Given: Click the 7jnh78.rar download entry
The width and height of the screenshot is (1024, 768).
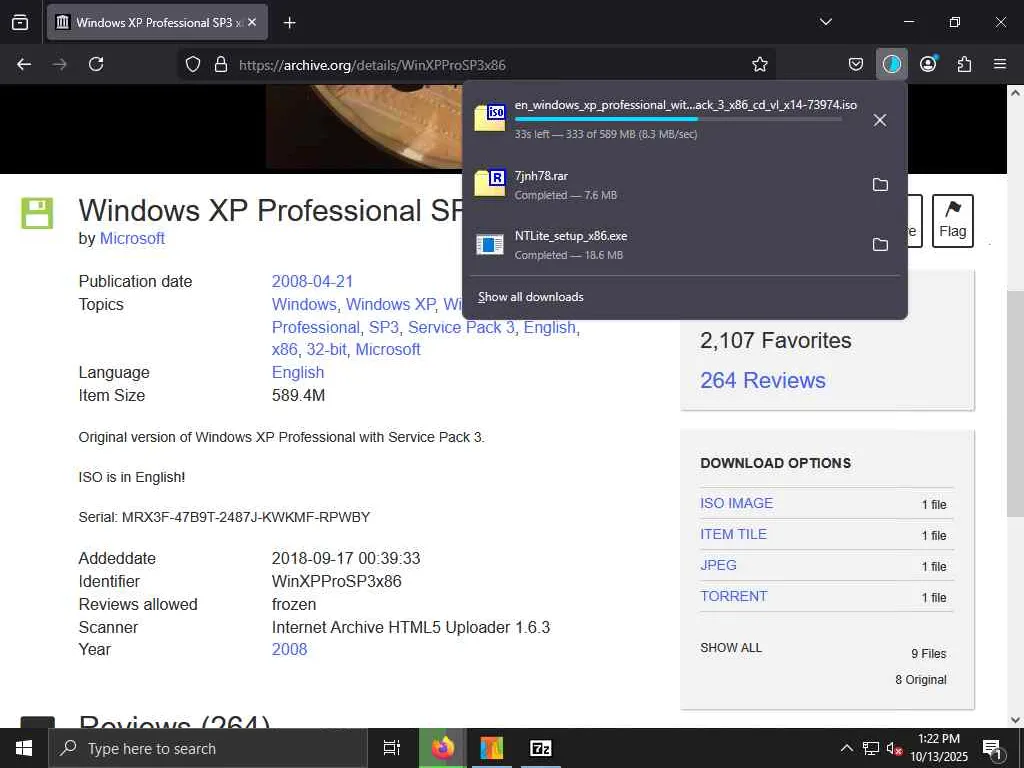Looking at the screenshot, I should [666, 185].
